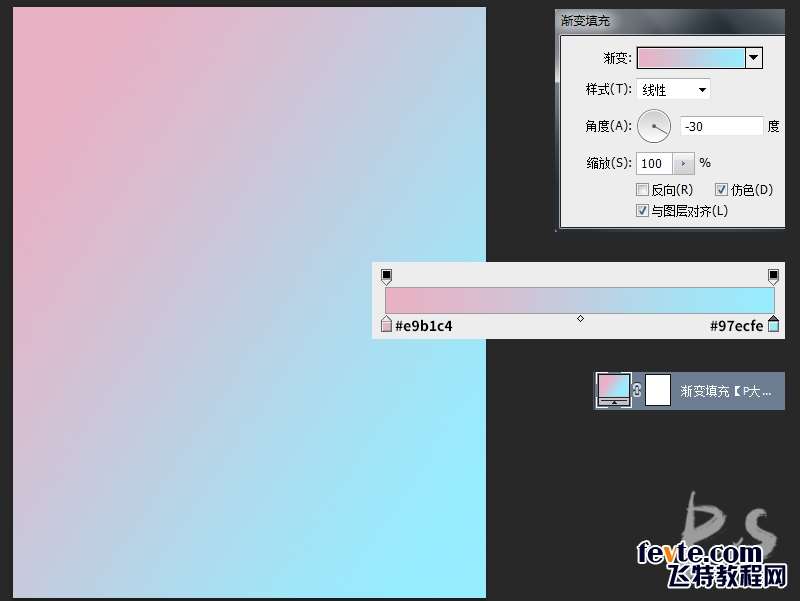Select the right opacity stop
Viewport: 800px width, 601px height.
pyautogui.click(x=773, y=276)
